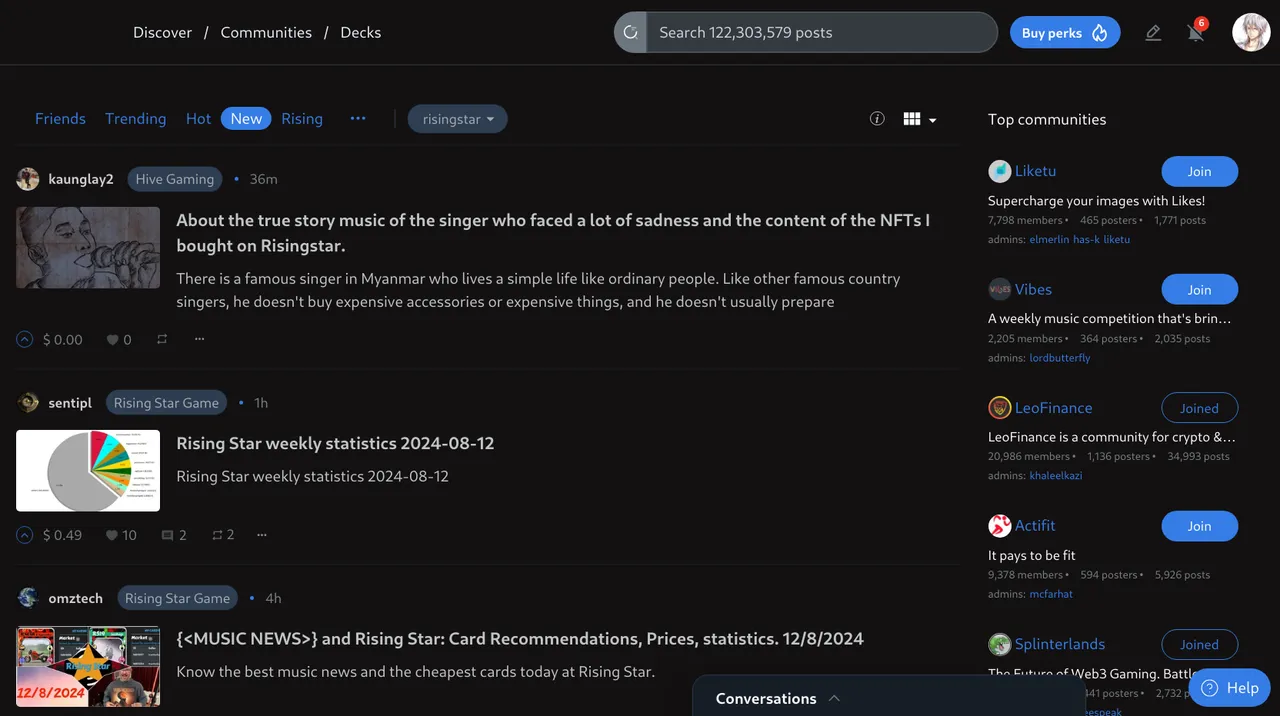The image size is (1280, 716).
Task: Open Vibes community logo
Action: [999, 289]
